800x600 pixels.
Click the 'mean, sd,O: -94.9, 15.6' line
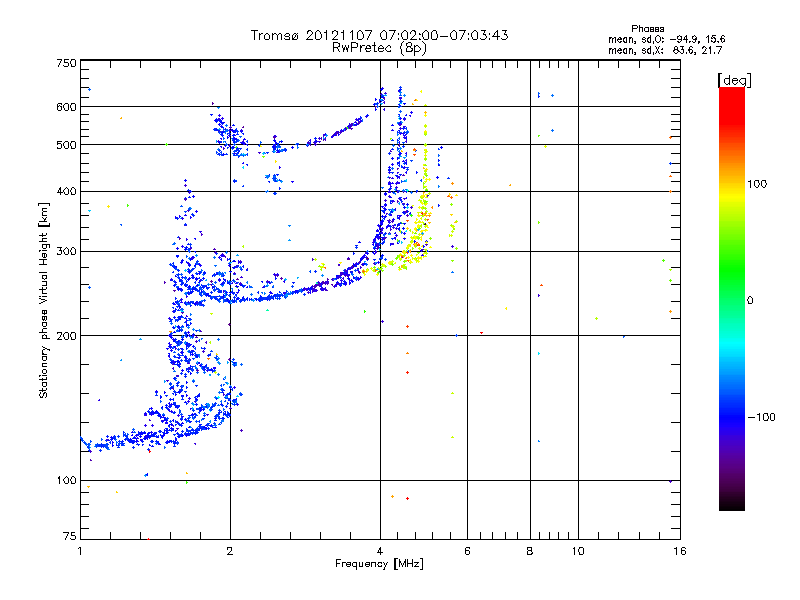coord(666,39)
